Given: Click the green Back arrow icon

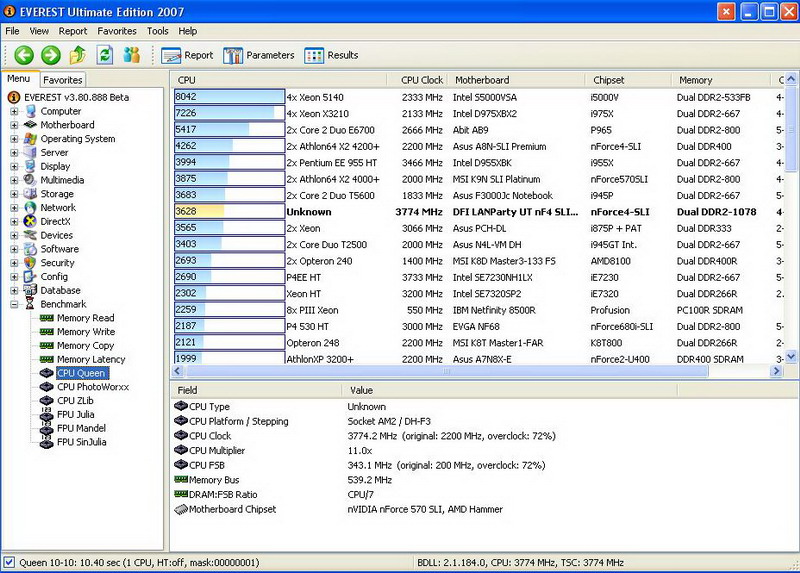Looking at the screenshot, I should coord(23,55).
